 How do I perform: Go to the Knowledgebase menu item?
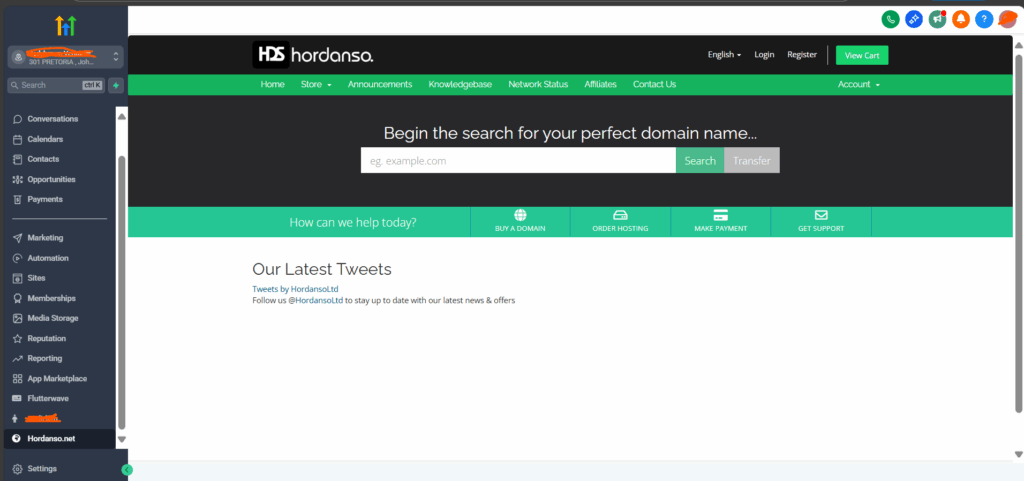click(x=460, y=85)
